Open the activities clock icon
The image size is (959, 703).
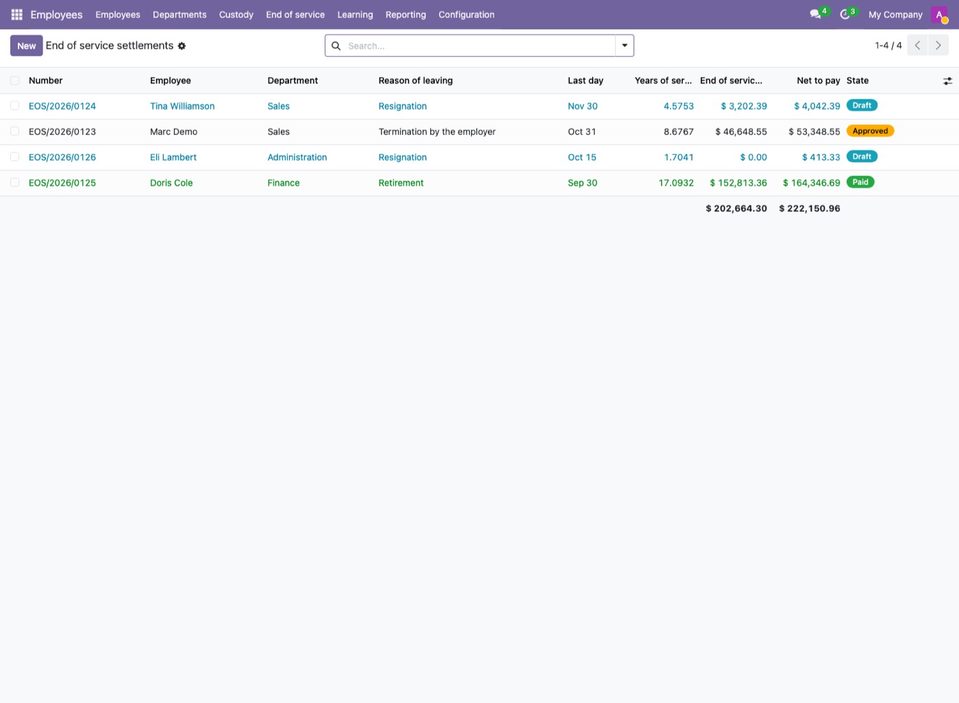pyautogui.click(x=845, y=14)
